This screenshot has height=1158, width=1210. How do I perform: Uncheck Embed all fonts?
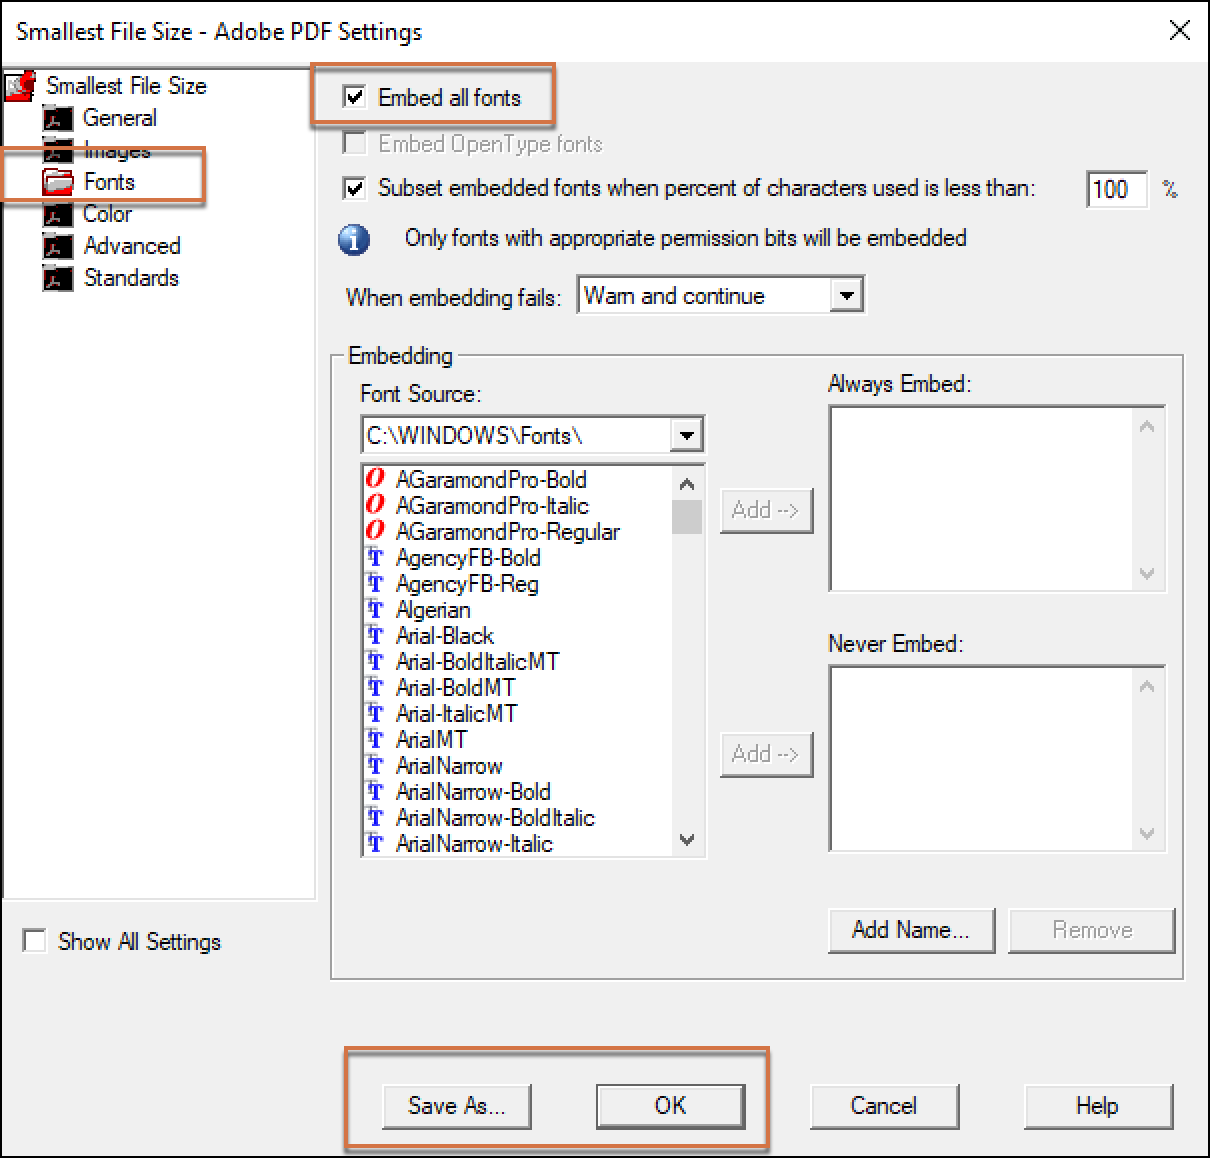coord(354,97)
